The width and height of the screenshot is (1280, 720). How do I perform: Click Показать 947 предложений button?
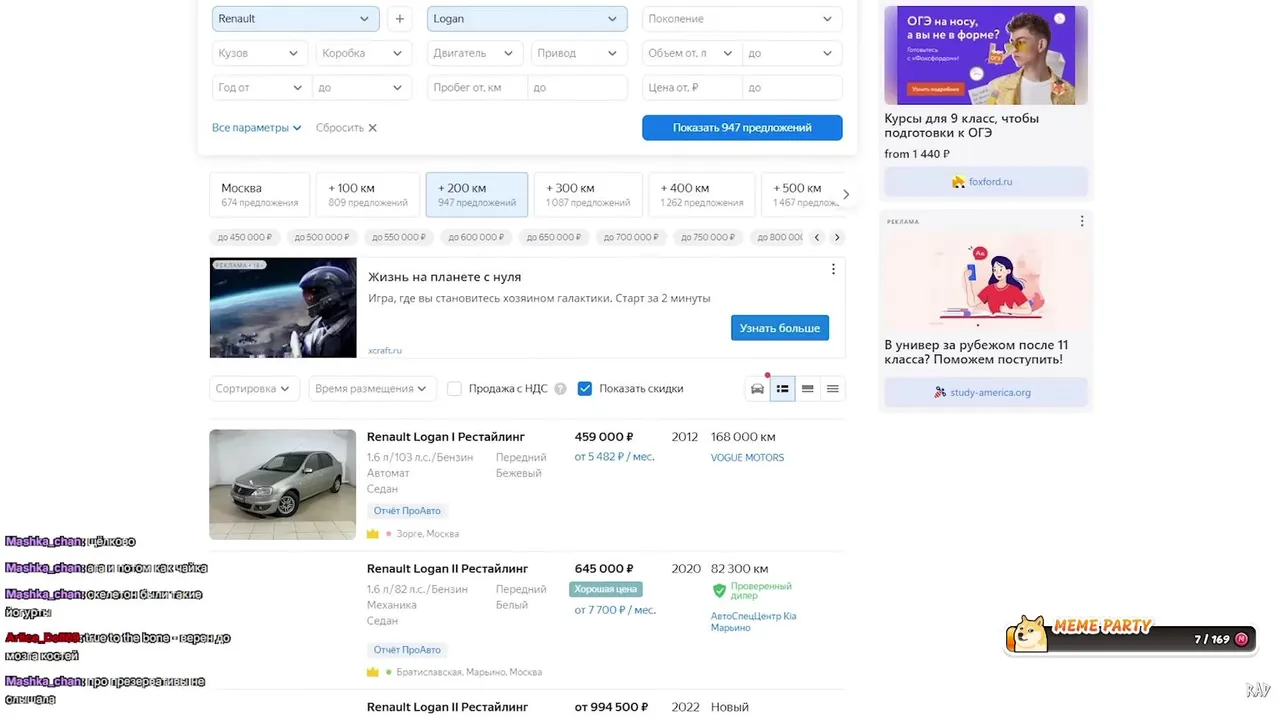point(742,128)
